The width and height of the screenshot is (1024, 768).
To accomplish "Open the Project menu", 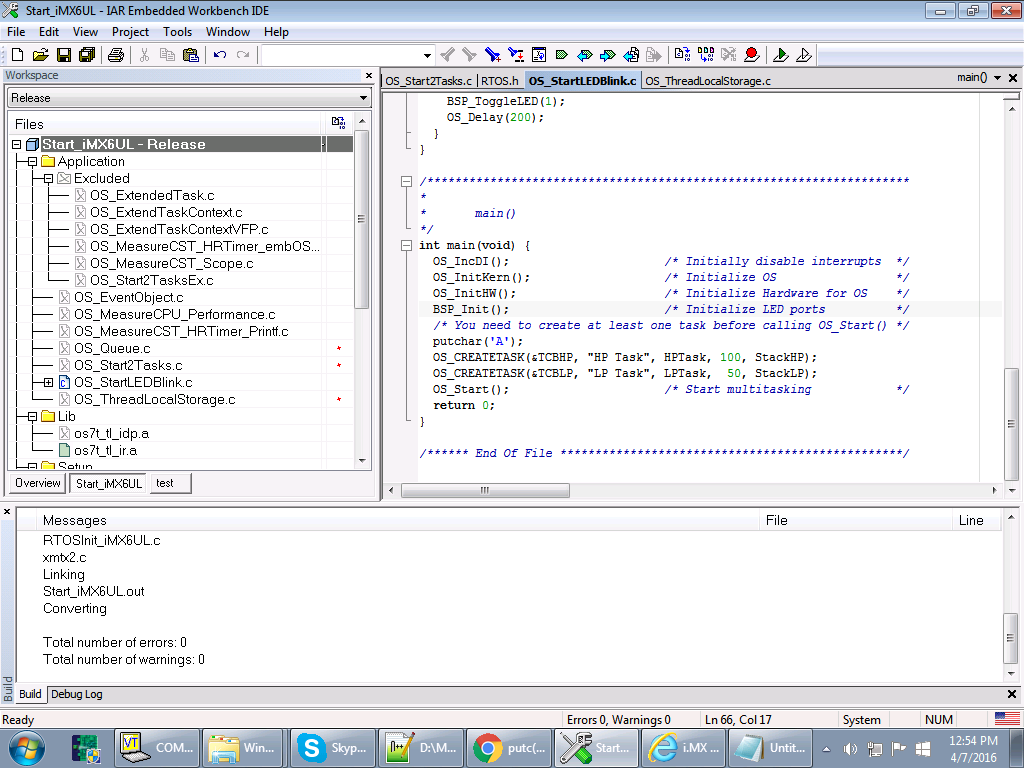I will coord(130,31).
